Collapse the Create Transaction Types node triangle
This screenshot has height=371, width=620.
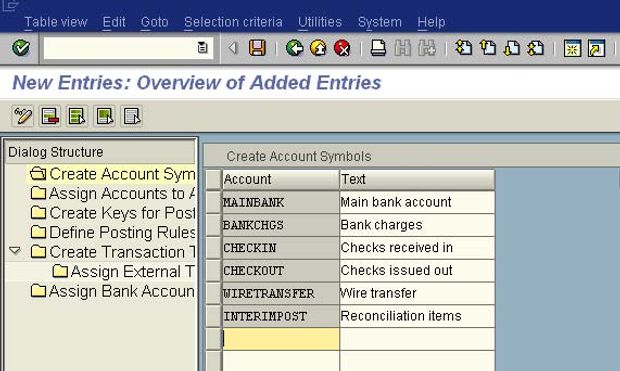click(x=15, y=251)
